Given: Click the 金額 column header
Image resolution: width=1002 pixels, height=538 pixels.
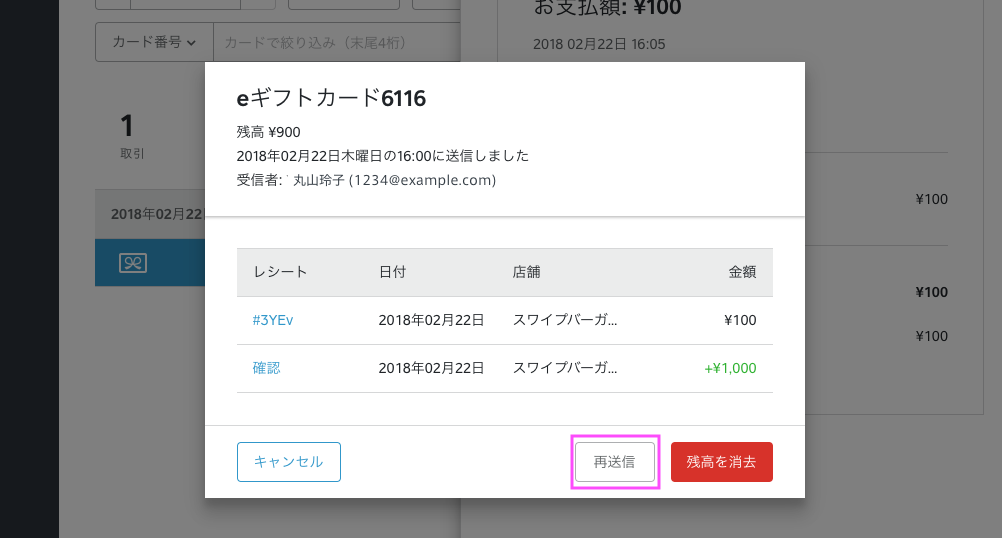Looking at the screenshot, I should (x=742, y=272).
